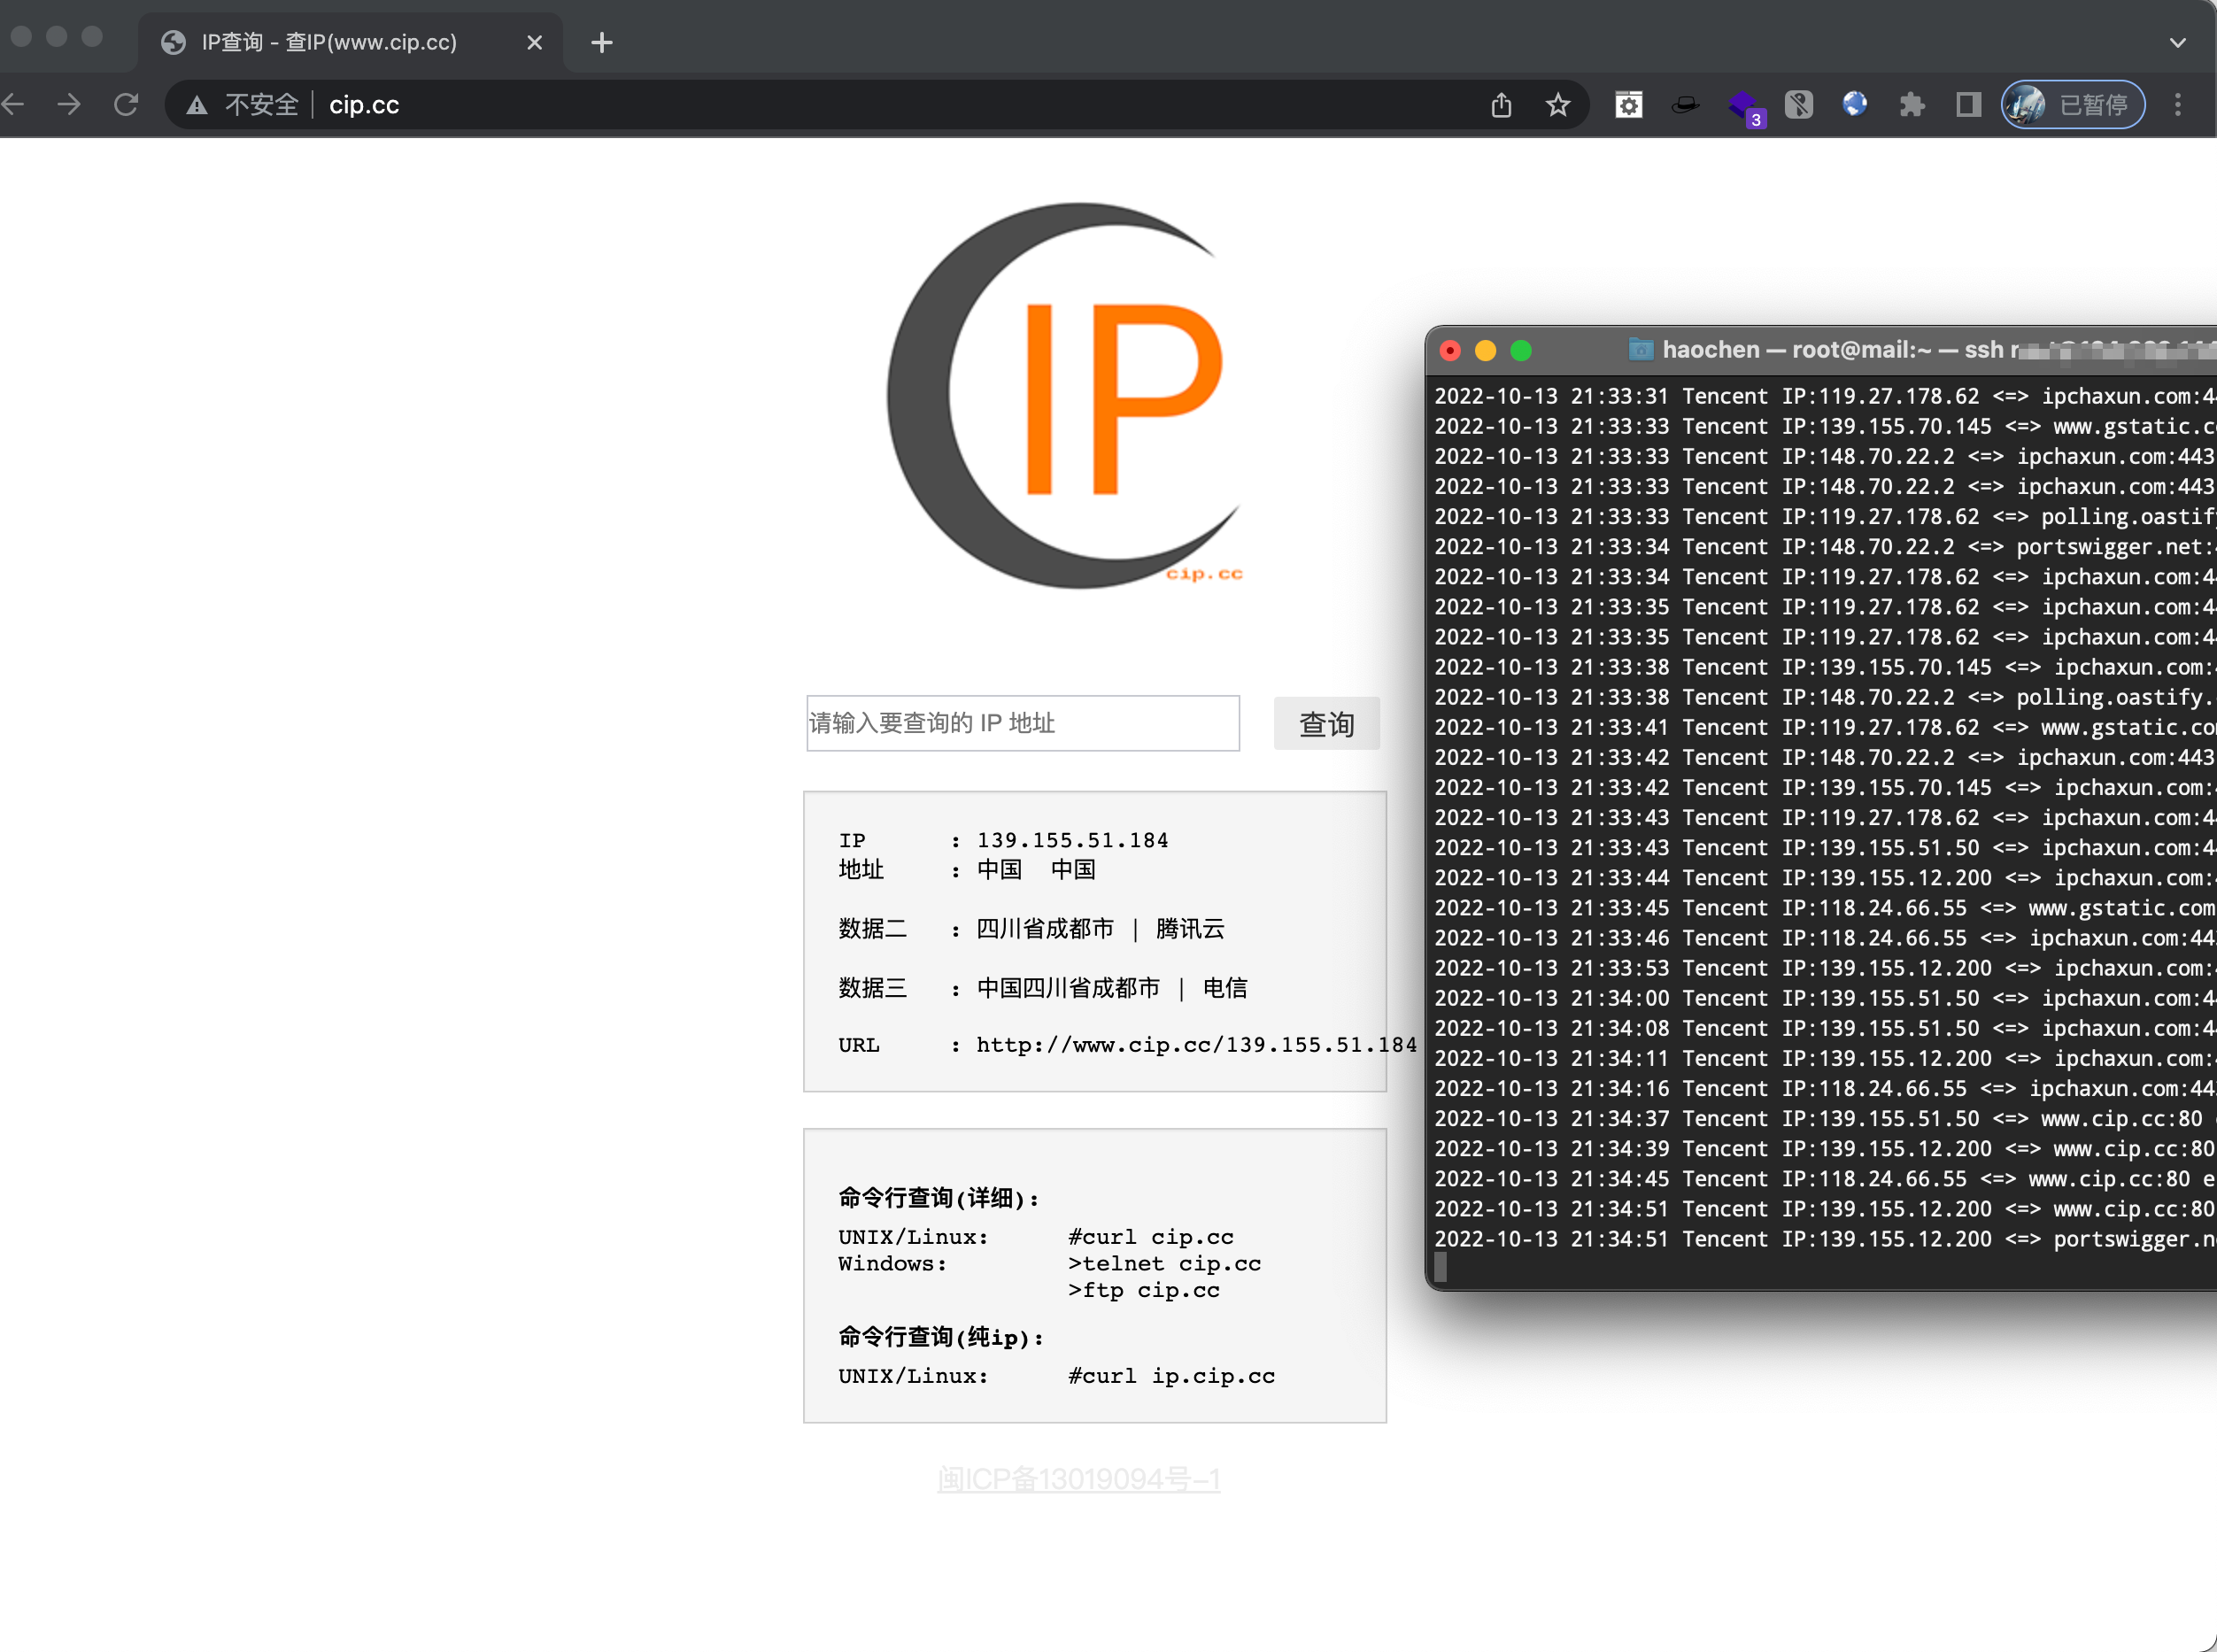
Task: Minimize the terminal with yellow button
Action: (x=1486, y=351)
